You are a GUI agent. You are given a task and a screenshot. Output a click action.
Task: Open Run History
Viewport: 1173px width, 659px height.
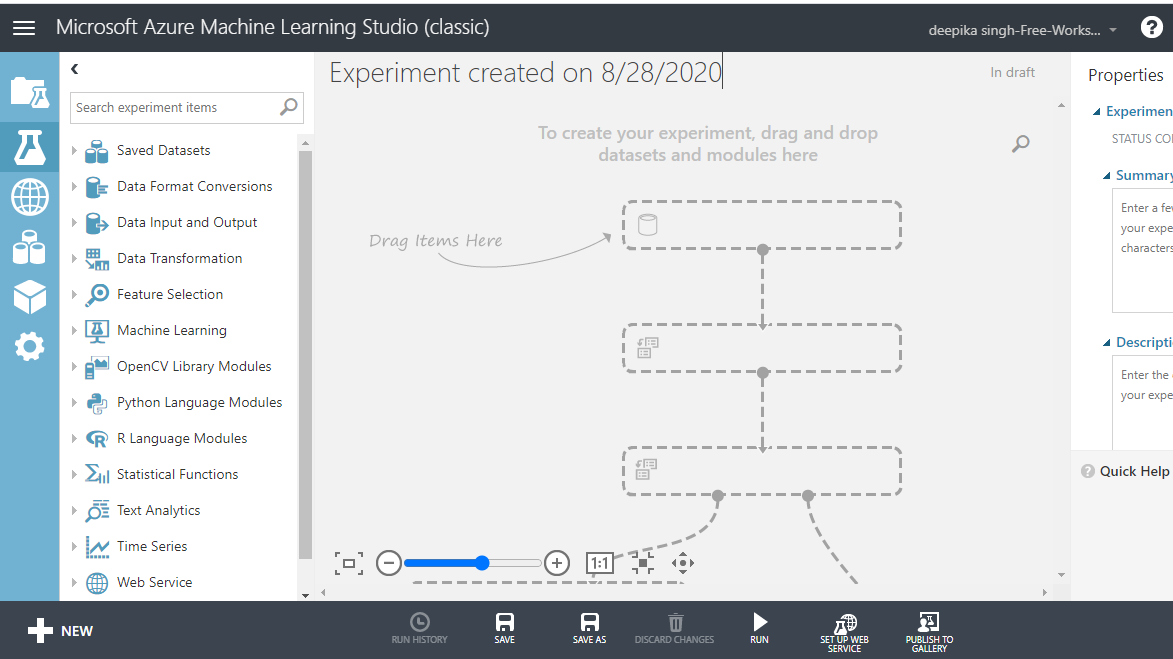pos(420,628)
